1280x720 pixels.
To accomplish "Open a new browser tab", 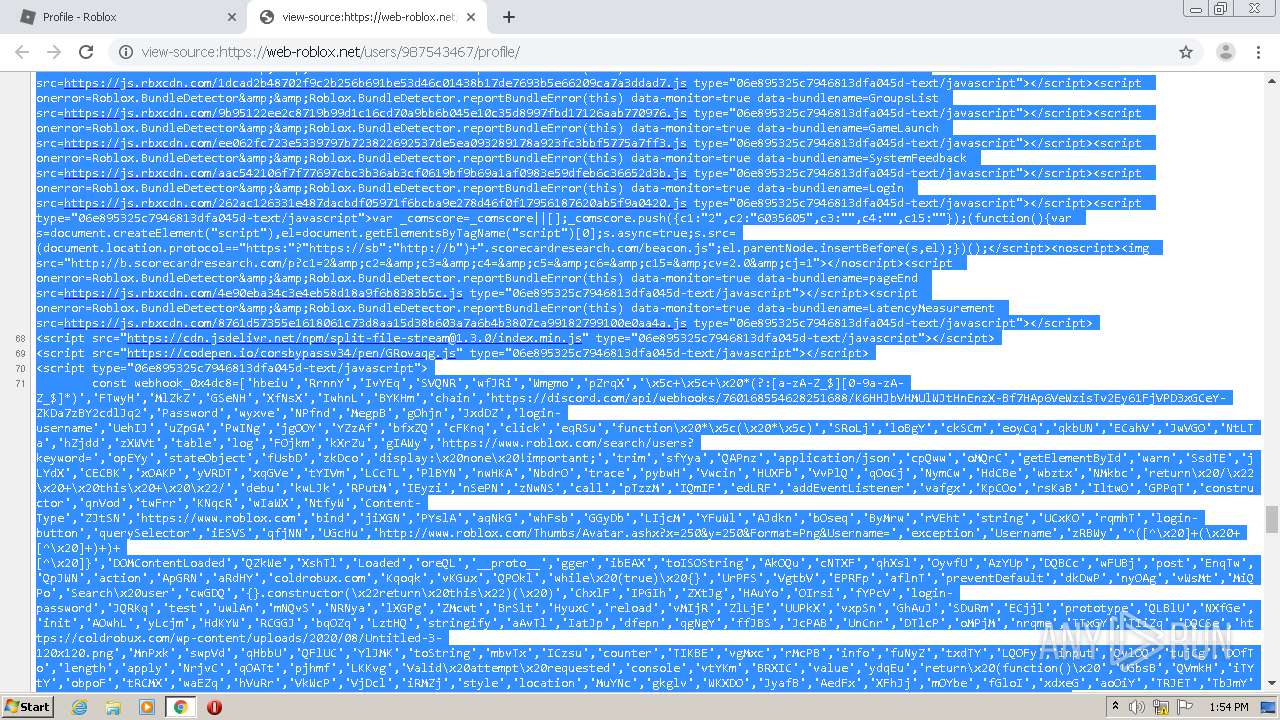I will click(508, 17).
